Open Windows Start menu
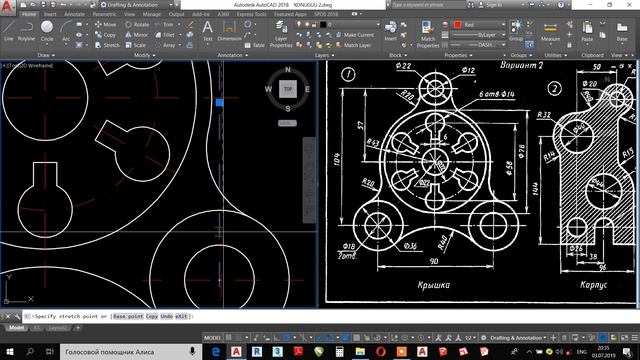Viewport: 640px width, 360px height. click(x=9, y=351)
